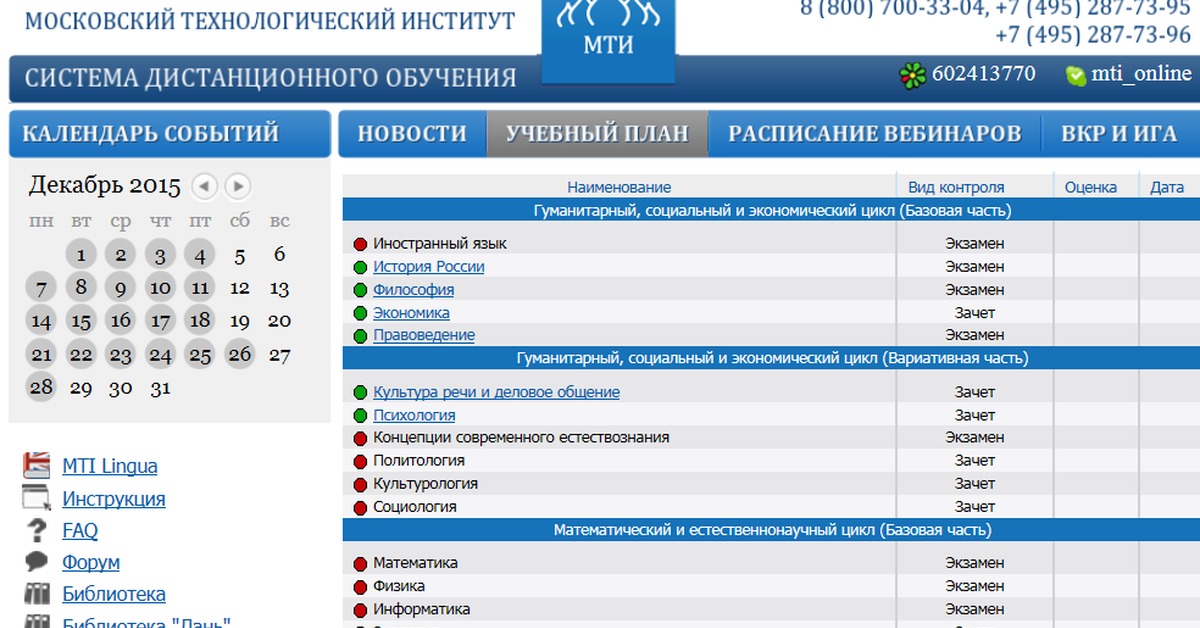The width and height of the screenshot is (1200, 628).
Task: Click the Библиотека books icon
Action: 37,593
